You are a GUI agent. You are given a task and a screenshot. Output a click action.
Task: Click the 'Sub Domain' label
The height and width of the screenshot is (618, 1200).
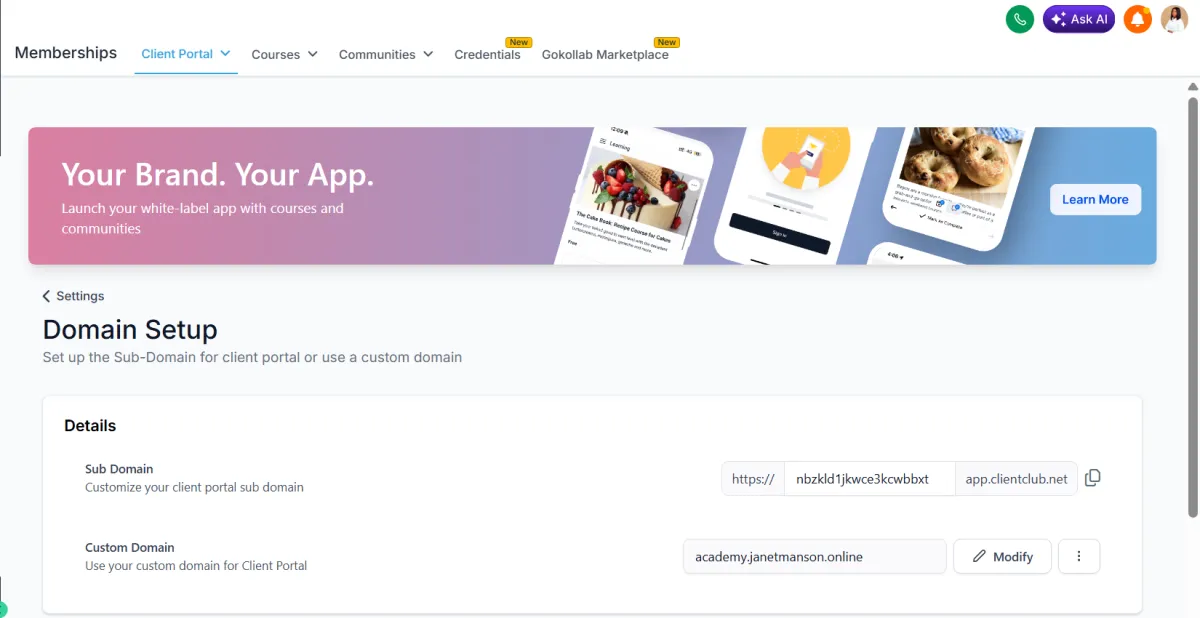click(x=119, y=469)
